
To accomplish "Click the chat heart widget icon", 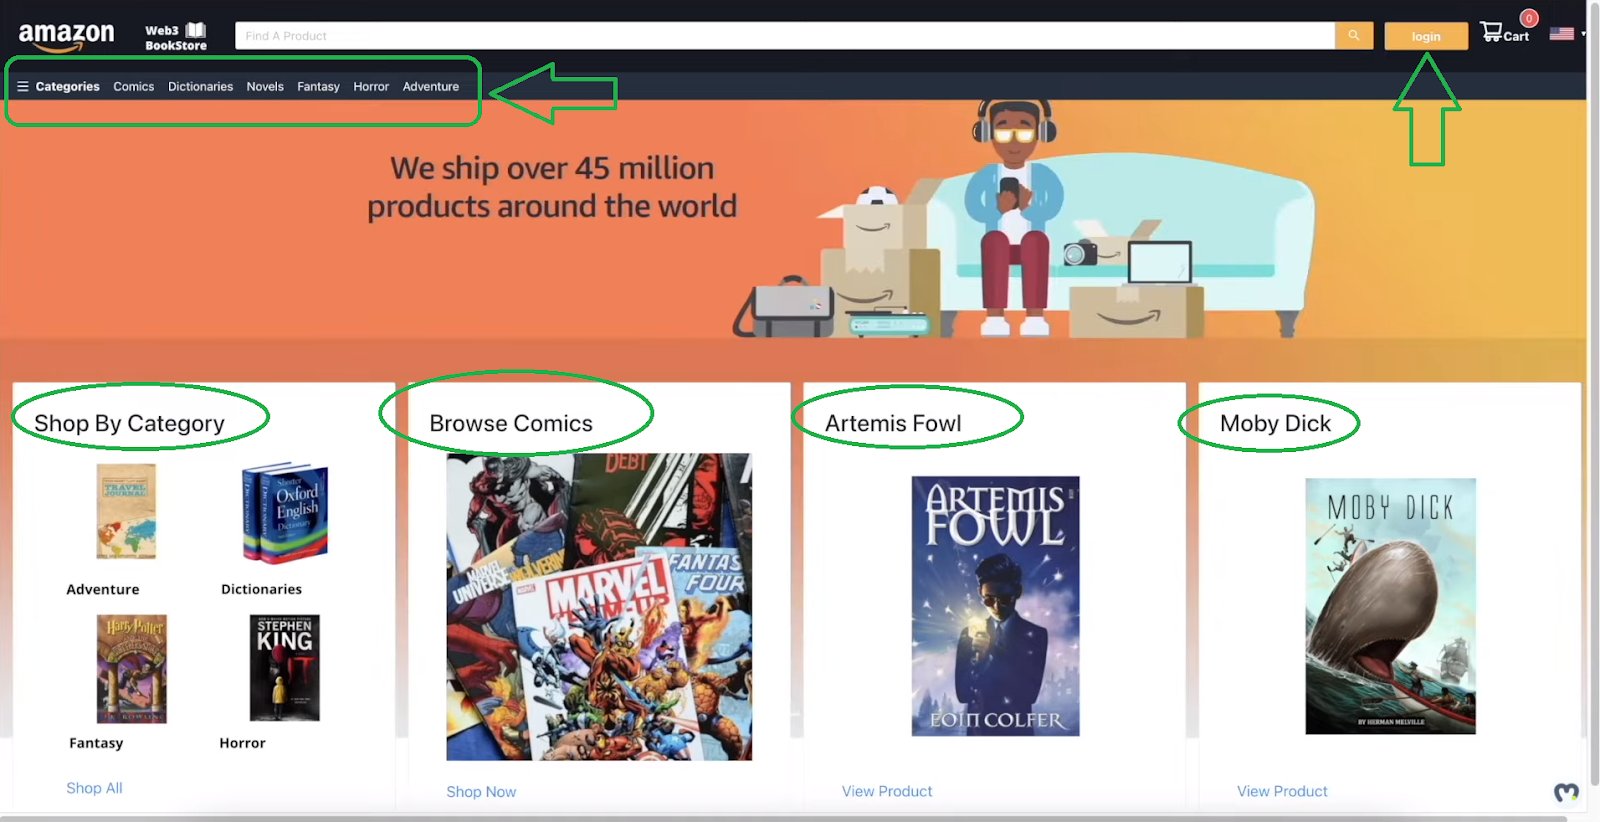I will click(1566, 793).
